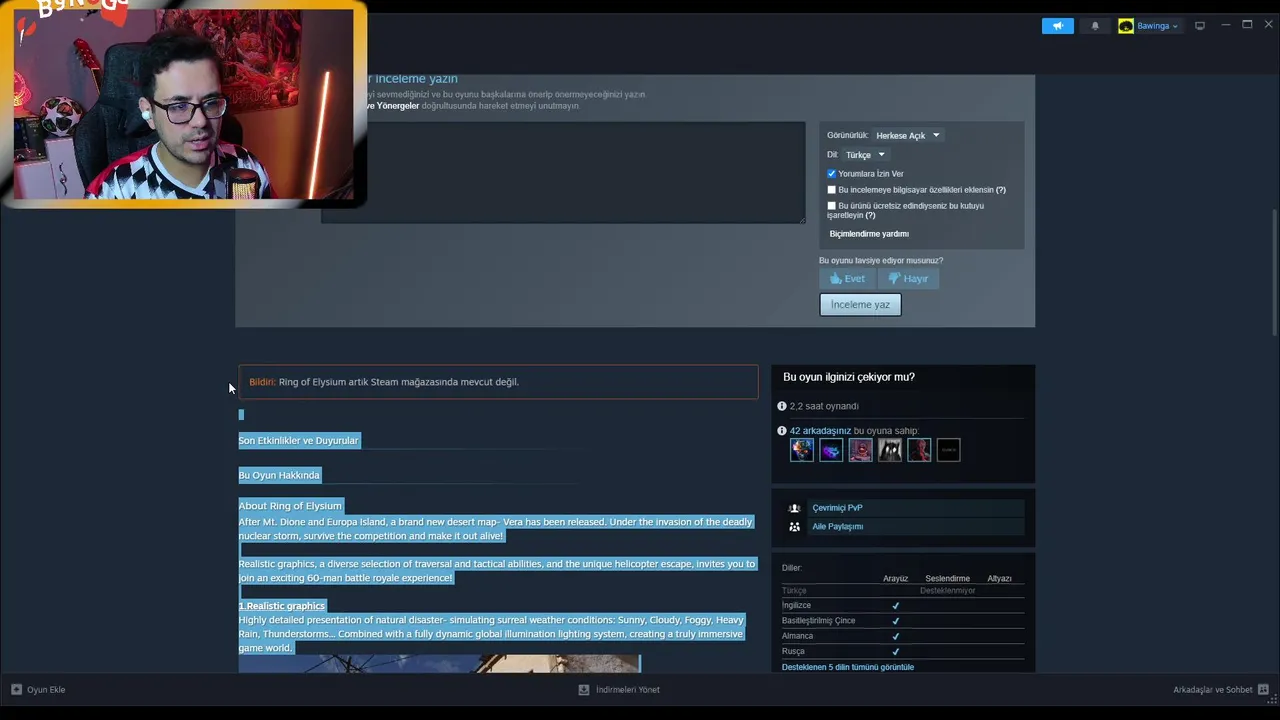Click the Türkçe Desteklenmiyor row

tap(902, 591)
